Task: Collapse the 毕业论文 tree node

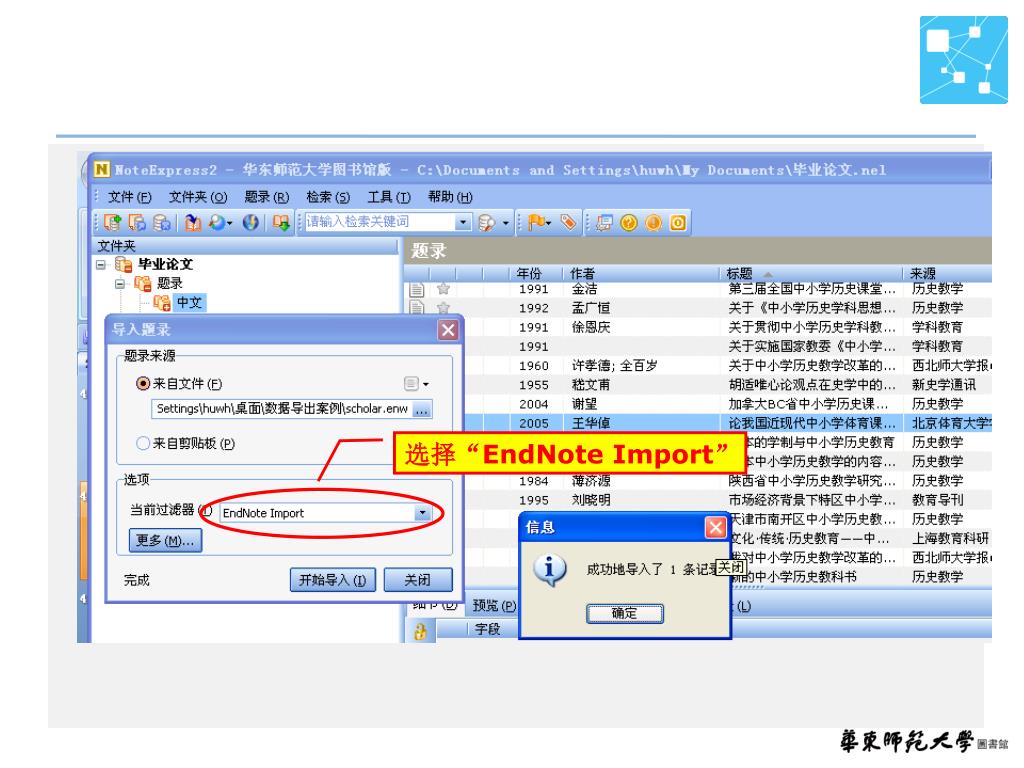Action: click(x=101, y=264)
